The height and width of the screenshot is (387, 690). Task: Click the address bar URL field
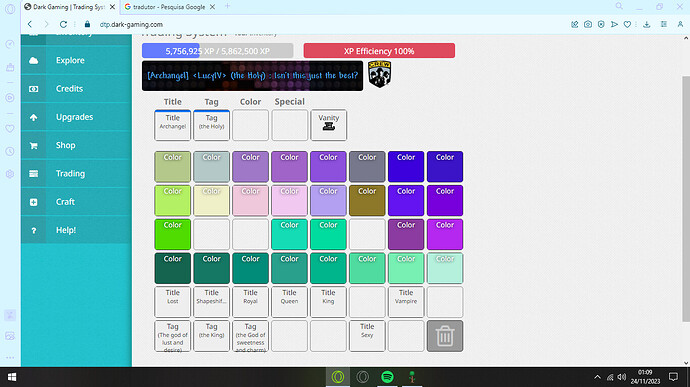(x=308, y=24)
